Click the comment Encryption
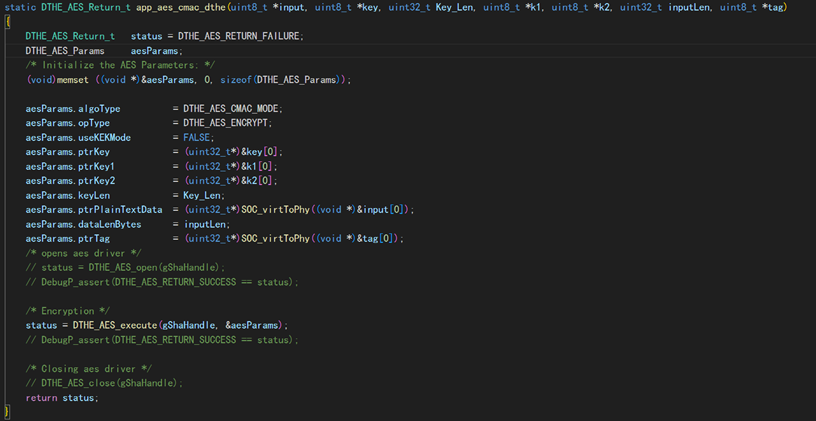Screen dimensions: 816x421 (68, 311)
